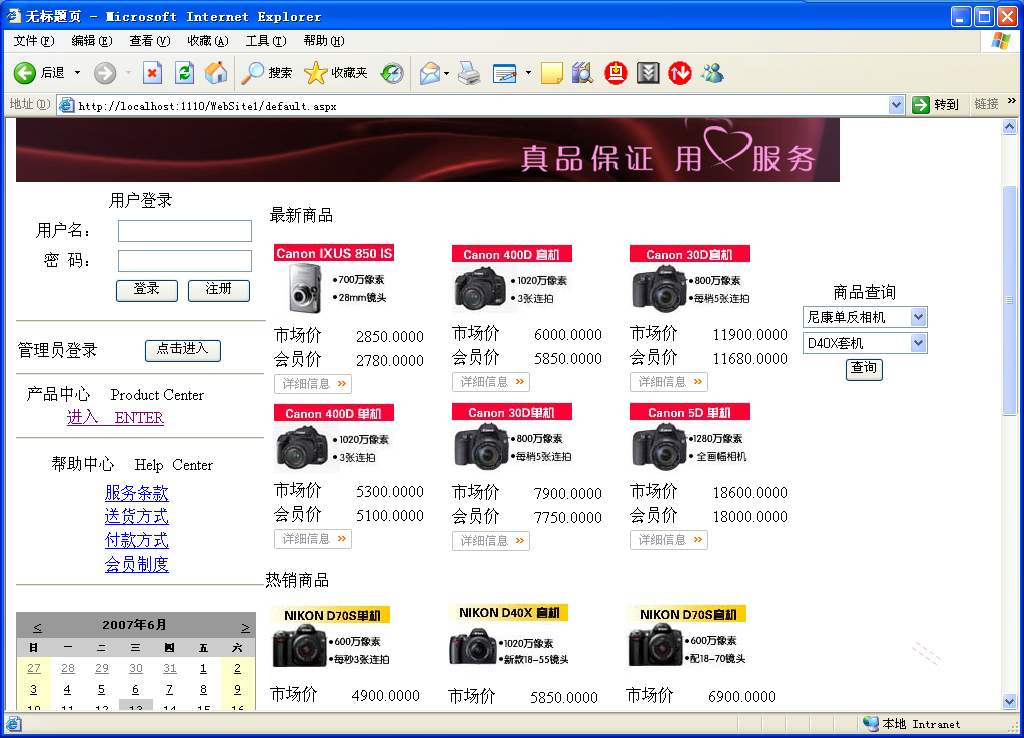Click the 点击进入 admin login button
This screenshot has height=738, width=1024.
coord(183,350)
